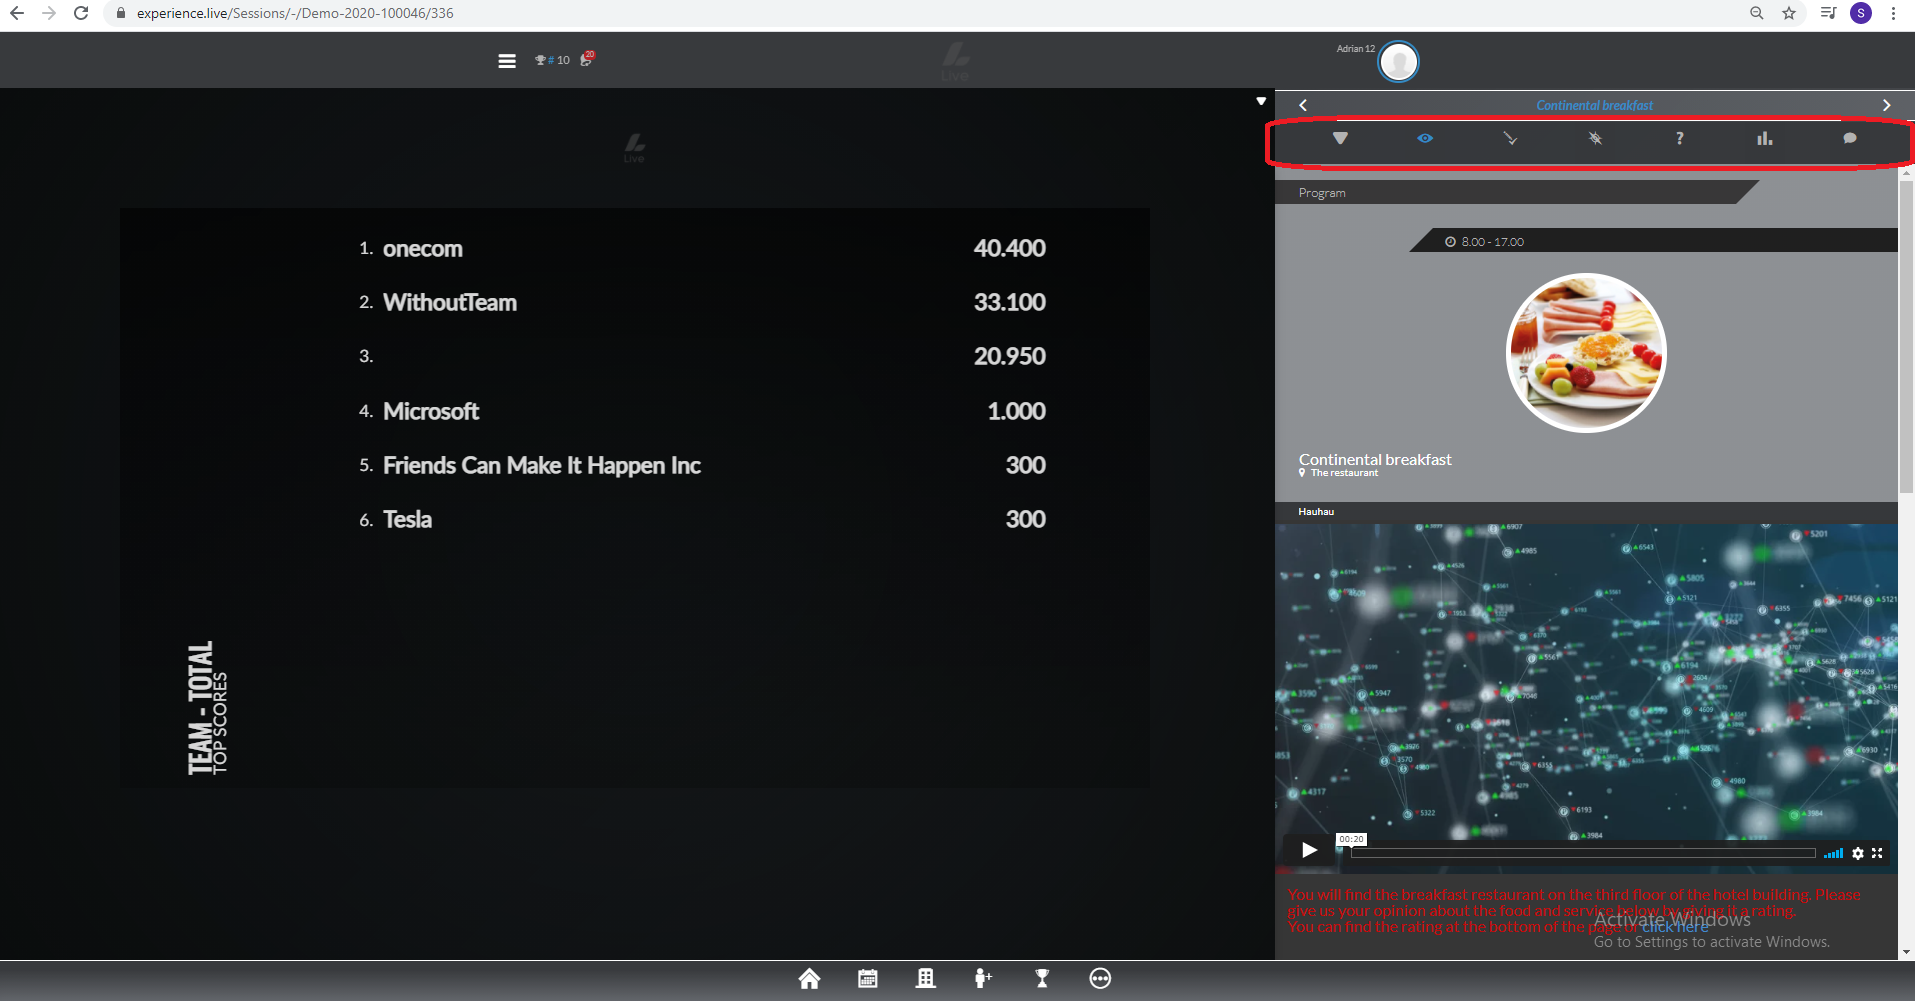1915x1001 pixels.
Task: Open the trophy leaderboard icon in bottom bar
Action: [1042, 978]
